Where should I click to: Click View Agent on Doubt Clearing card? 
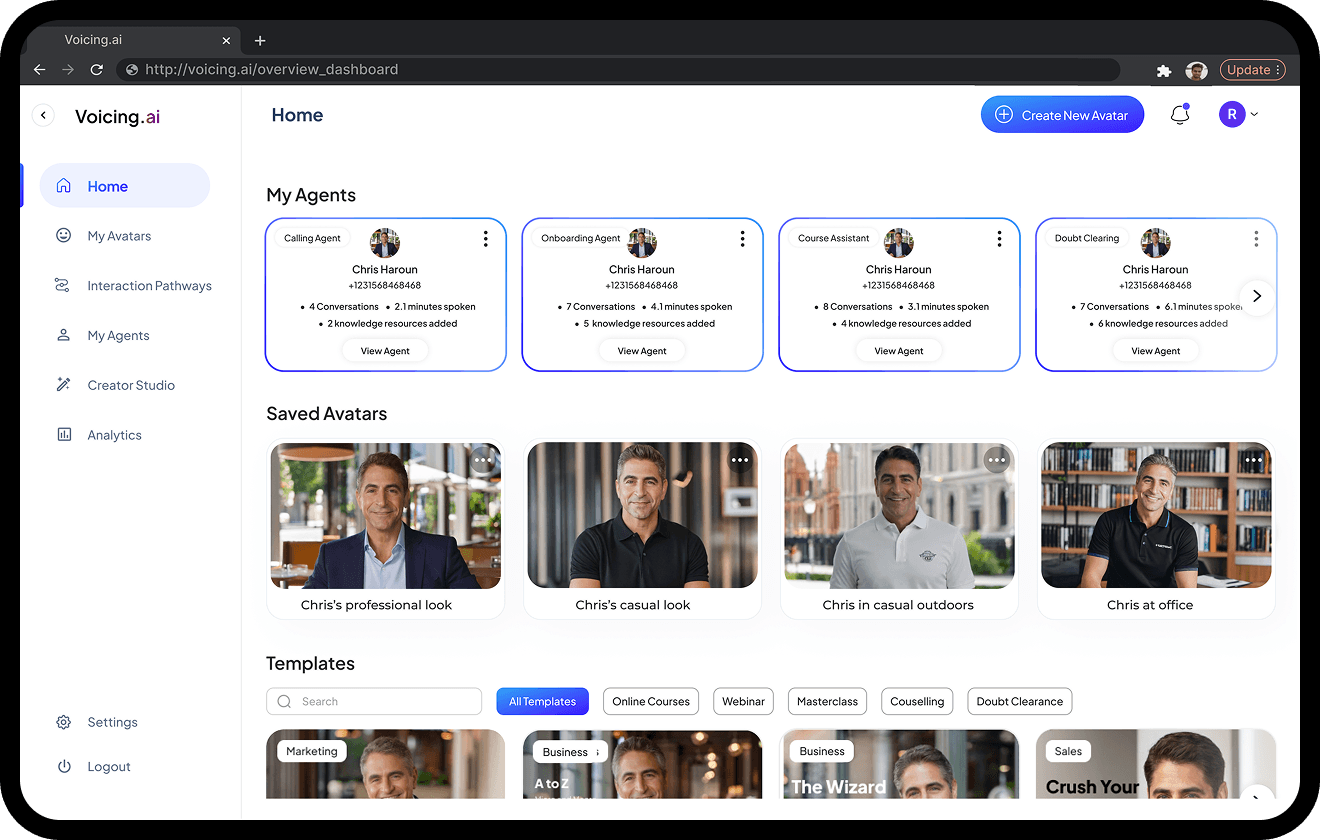[x=1156, y=351]
